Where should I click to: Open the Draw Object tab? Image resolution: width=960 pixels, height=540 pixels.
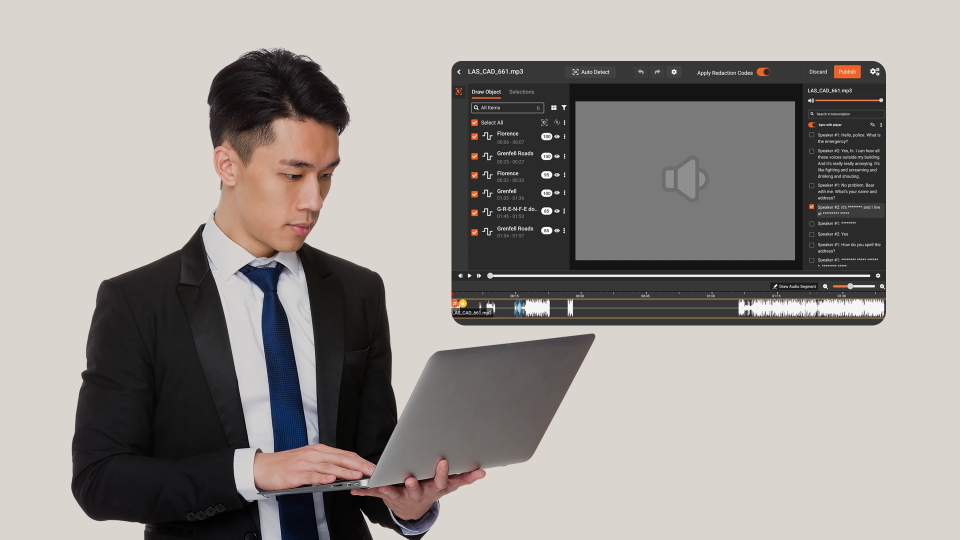pyautogui.click(x=486, y=92)
